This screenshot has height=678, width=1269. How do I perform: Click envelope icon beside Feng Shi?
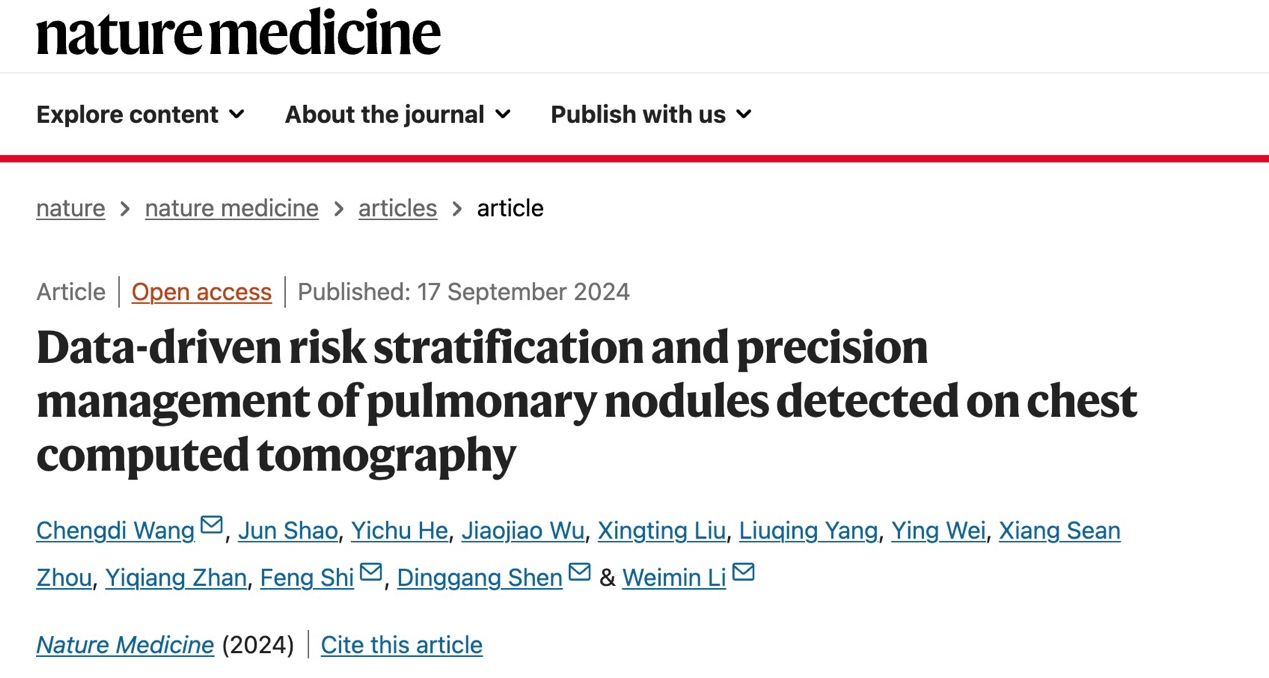tap(371, 573)
